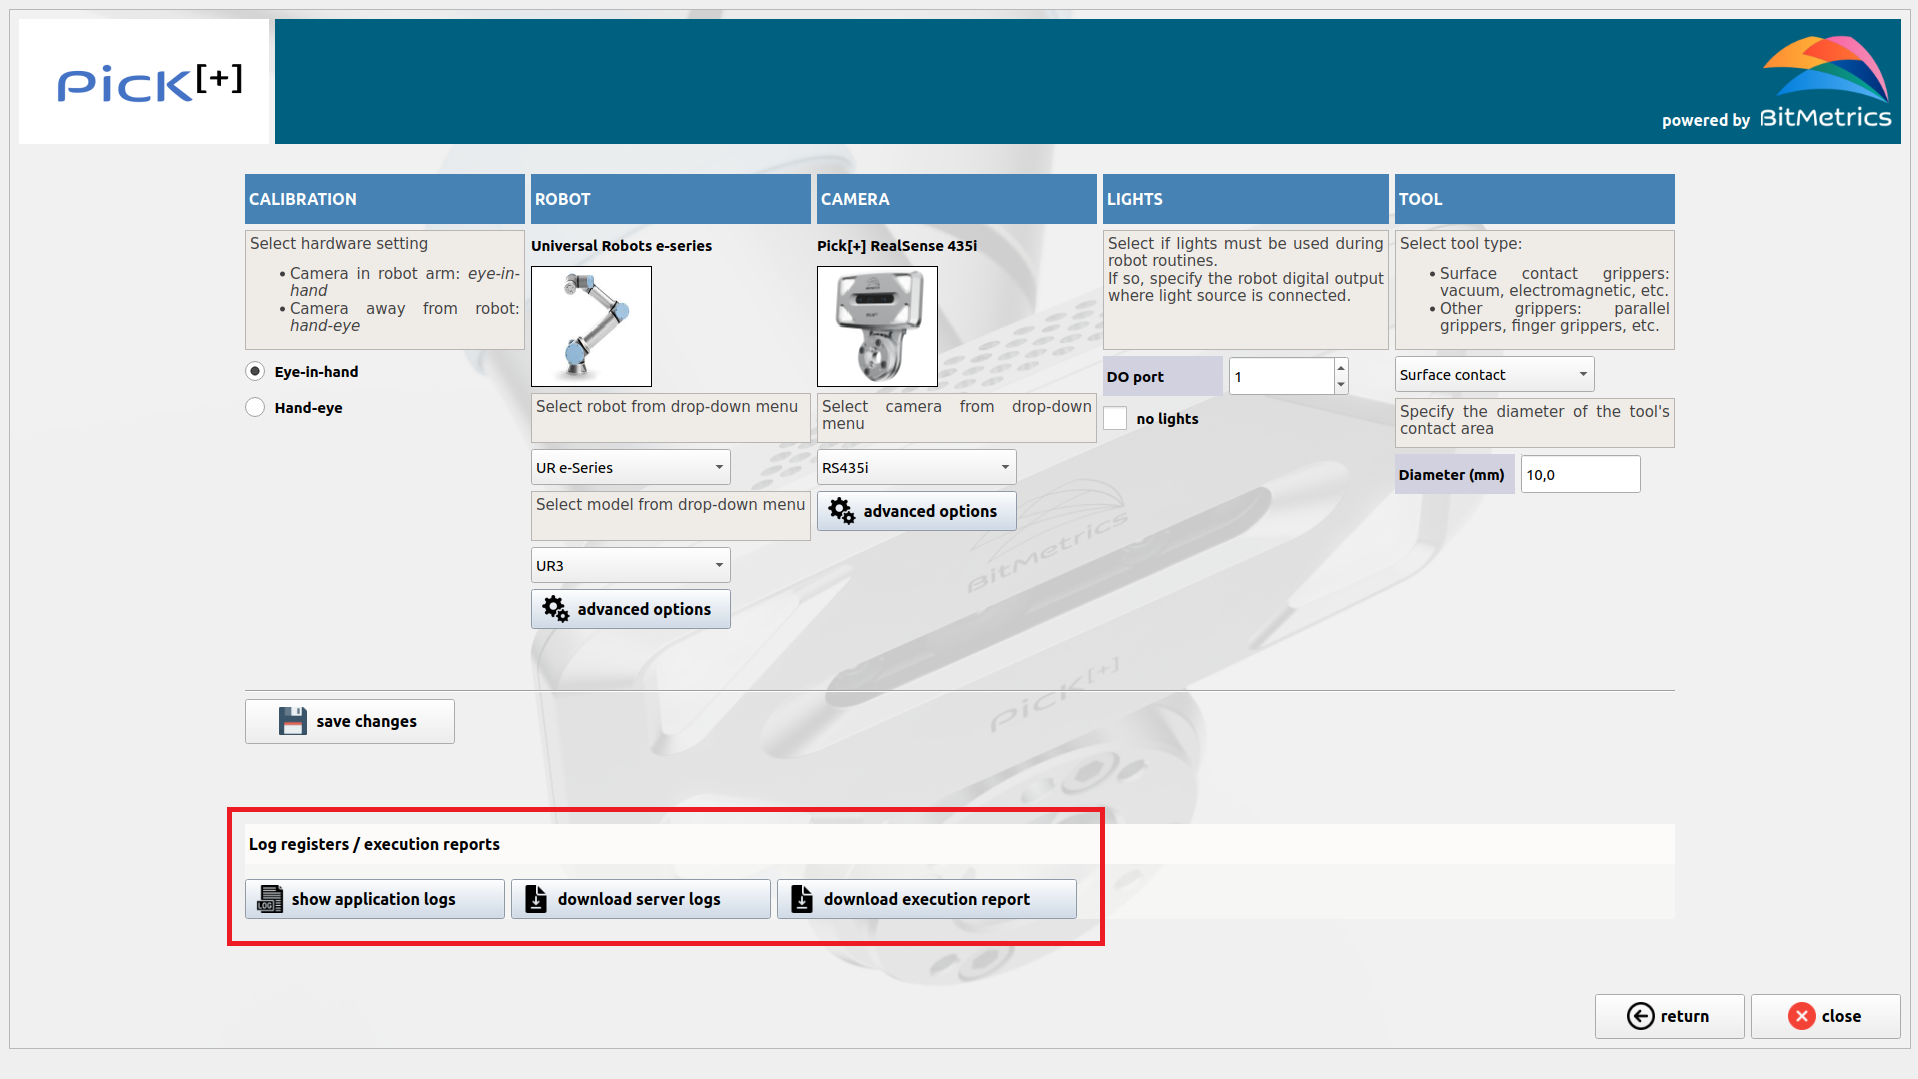Show application logs

[x=375, y=900]
